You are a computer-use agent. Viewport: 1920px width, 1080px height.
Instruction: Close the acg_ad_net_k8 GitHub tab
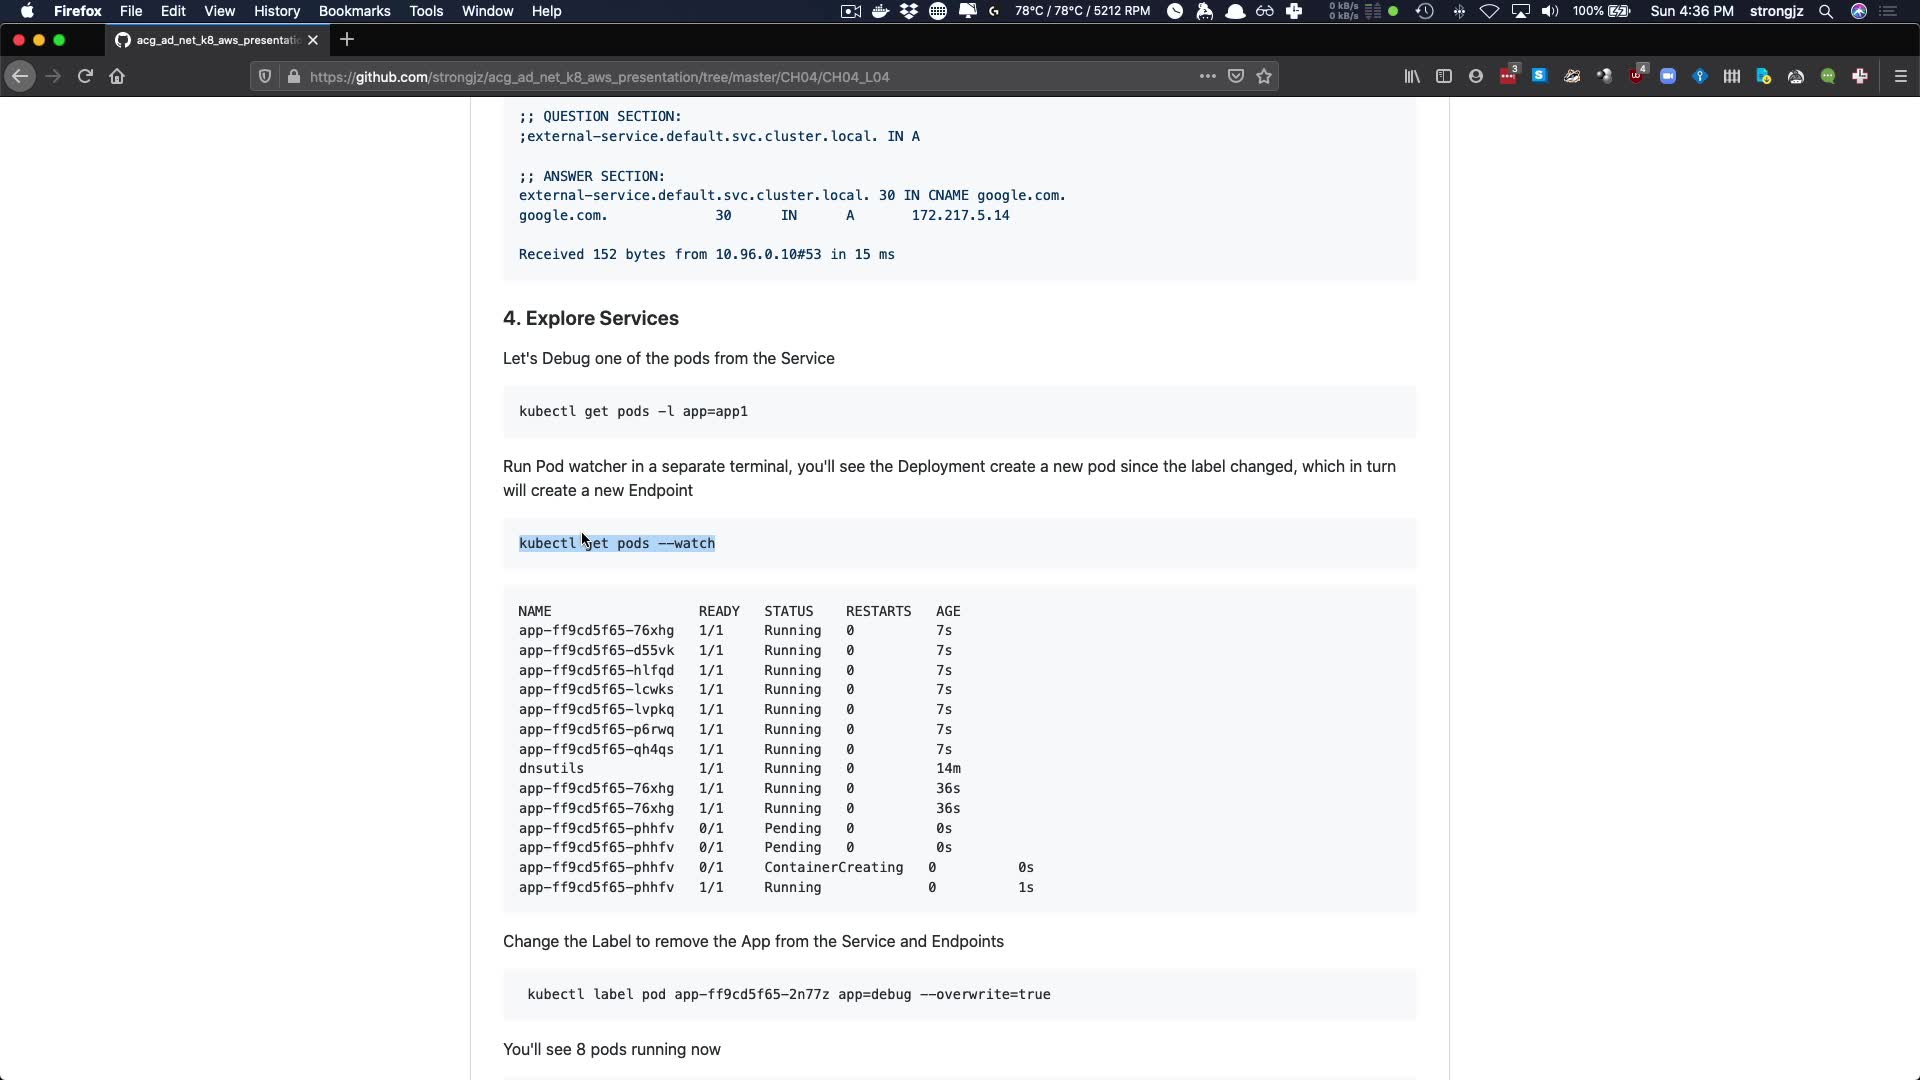coord(313,40)
